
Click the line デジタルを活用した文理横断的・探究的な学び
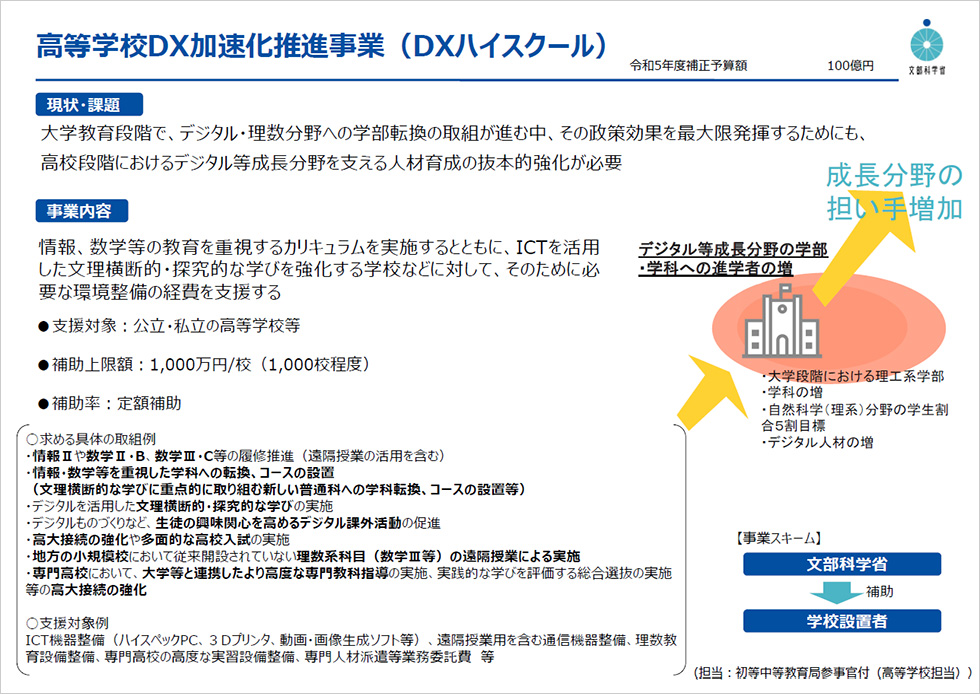click(x=179, y=506)
